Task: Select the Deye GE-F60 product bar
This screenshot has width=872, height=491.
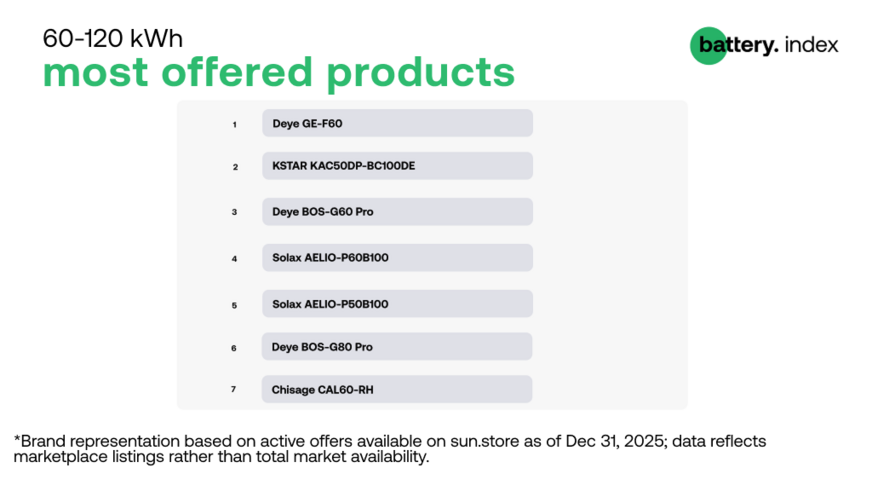Action: pos(397,124)
